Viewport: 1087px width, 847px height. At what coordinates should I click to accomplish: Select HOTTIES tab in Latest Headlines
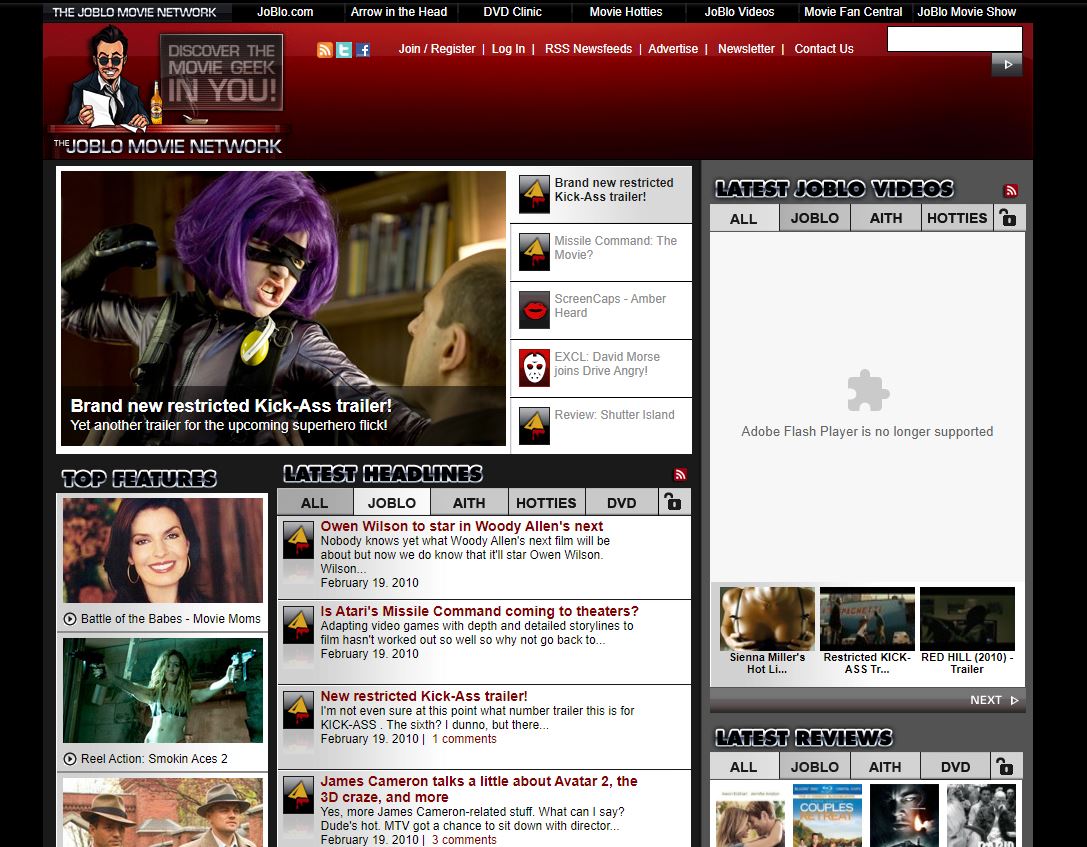(x=546, y=503)
